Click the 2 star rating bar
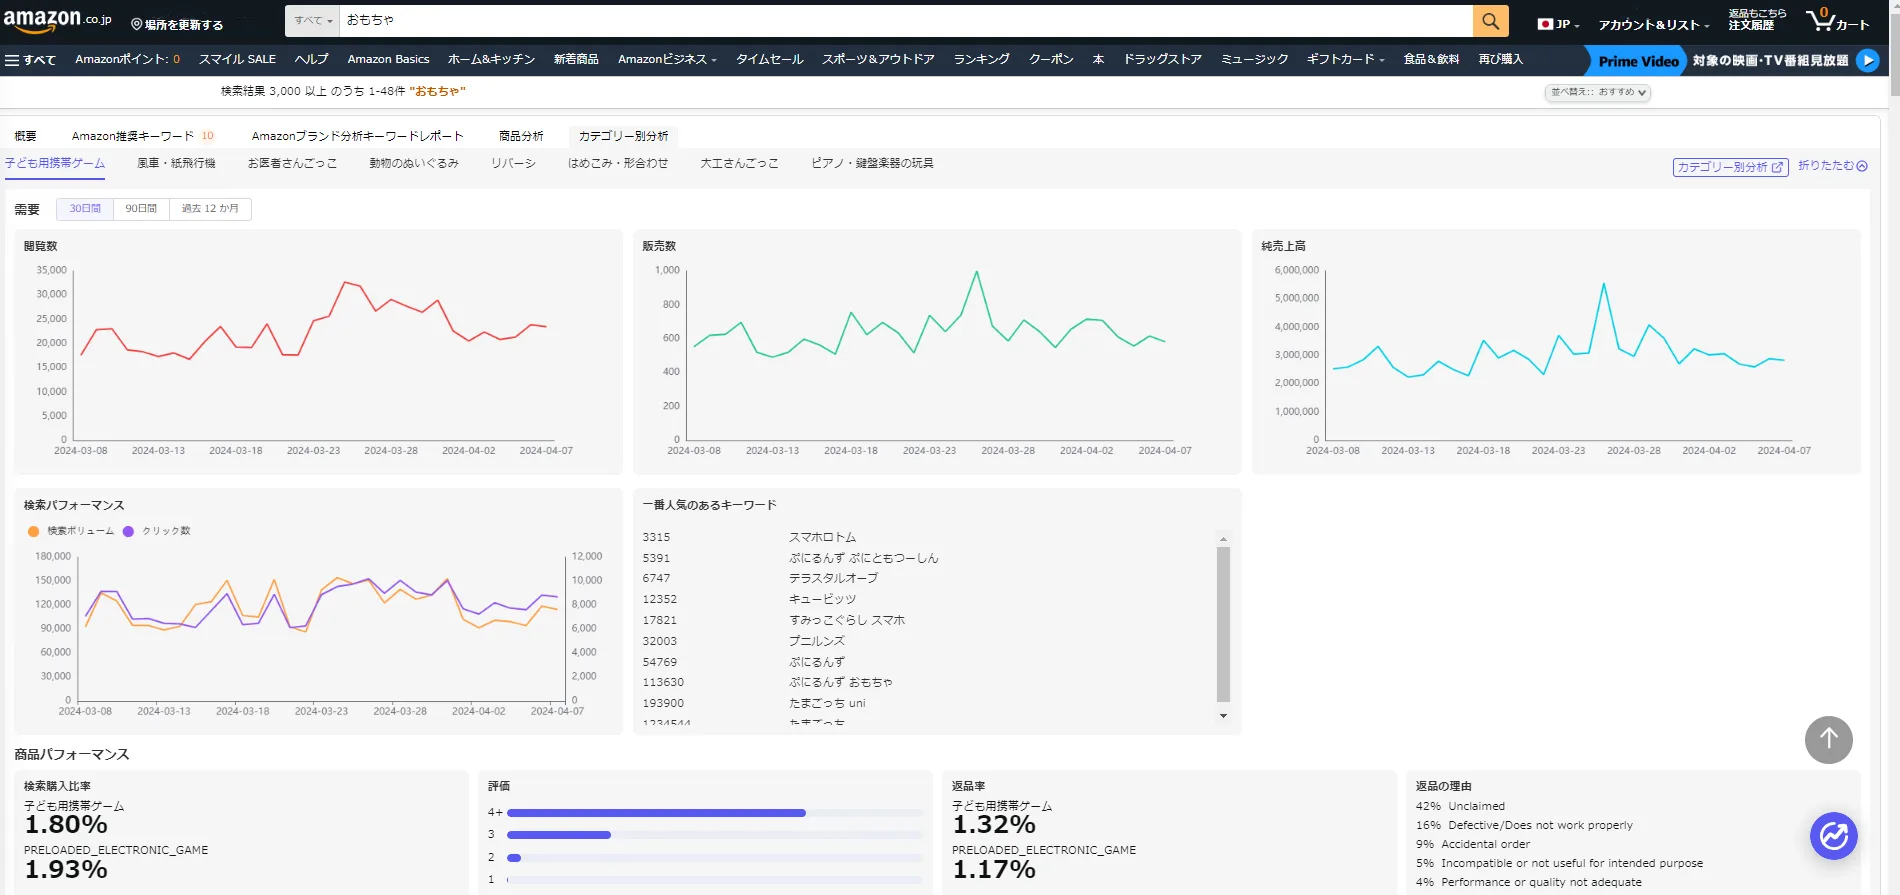 coord(714,858)
